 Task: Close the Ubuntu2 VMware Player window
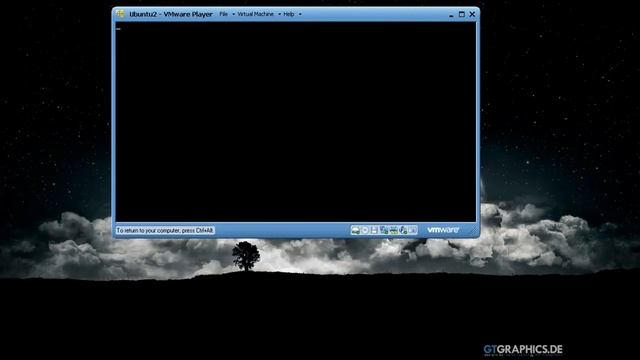(x=472, y=14)
